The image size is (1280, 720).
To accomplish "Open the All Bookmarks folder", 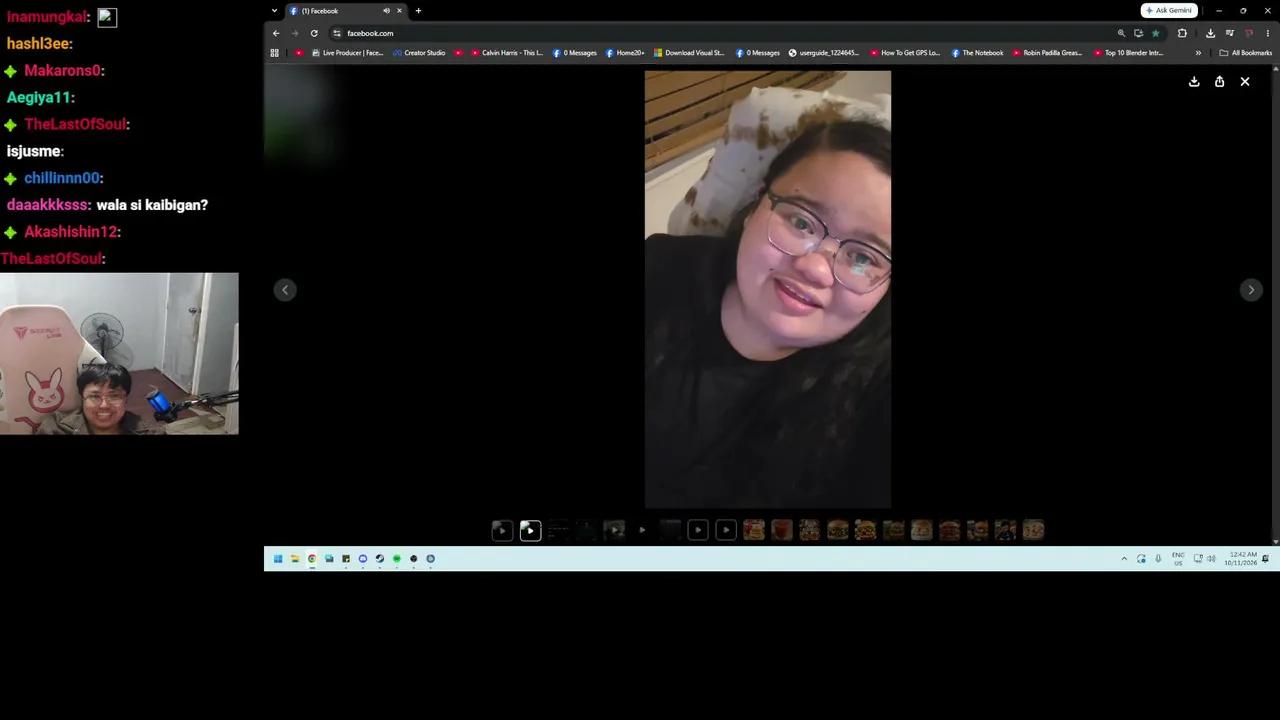I will [1245, 53].
